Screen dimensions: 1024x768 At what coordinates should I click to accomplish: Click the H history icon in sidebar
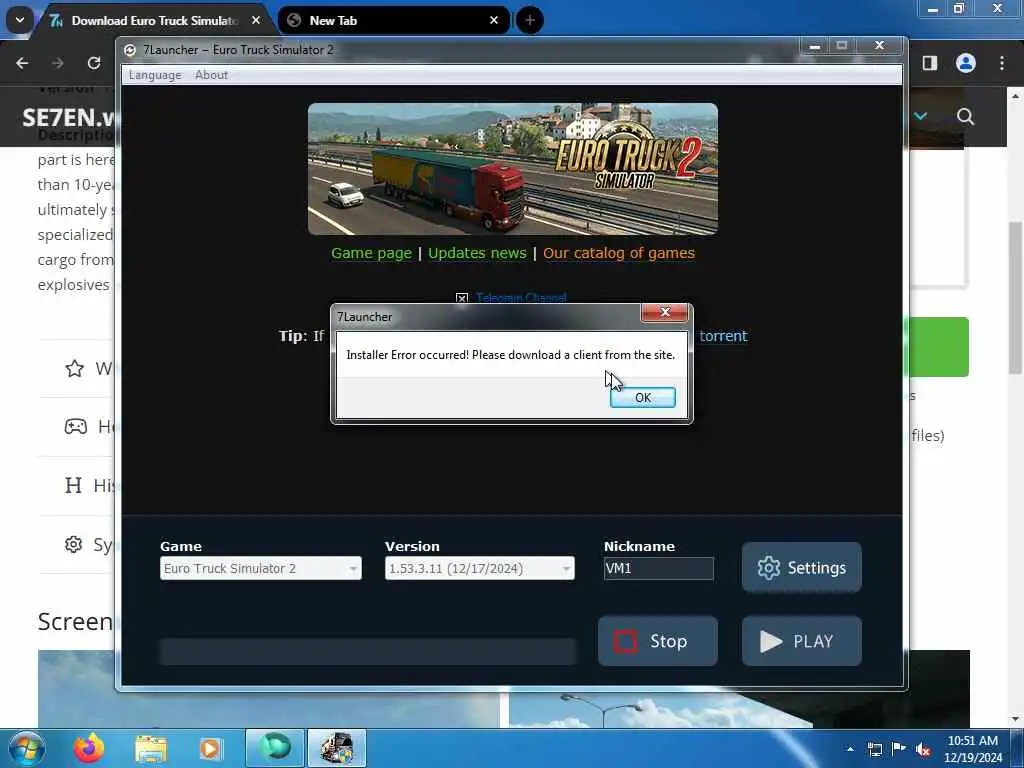pyautogui.click(x=73, y=485)
